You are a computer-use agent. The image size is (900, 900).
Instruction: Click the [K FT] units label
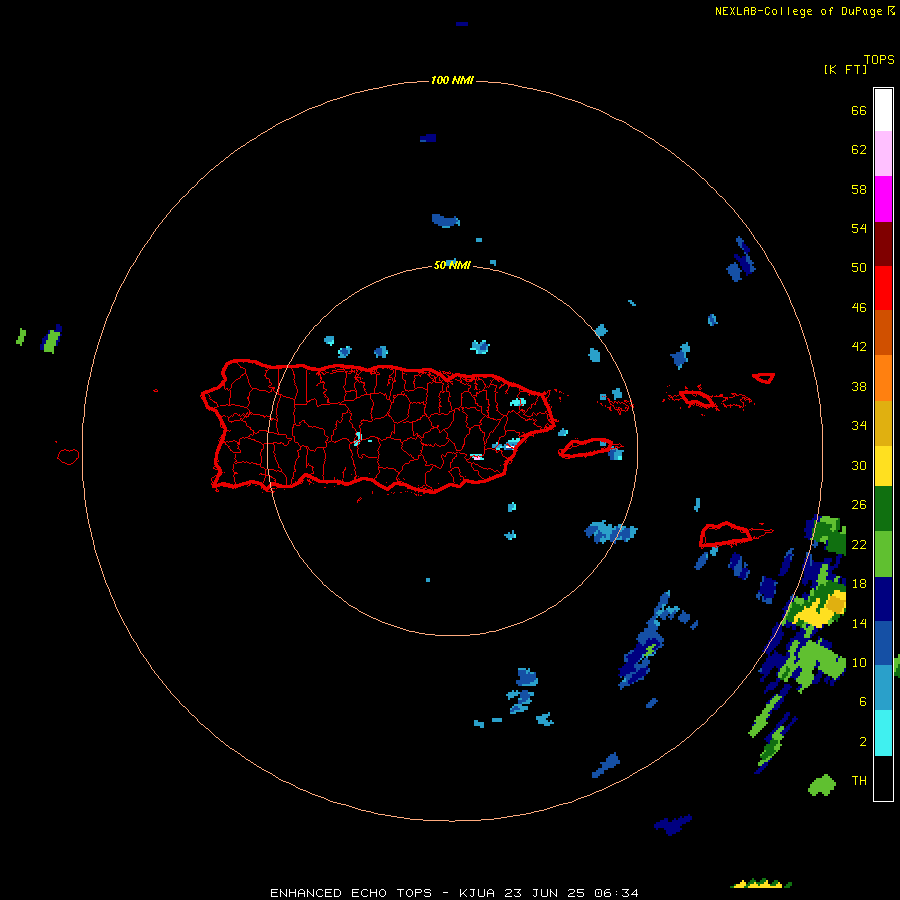click(x=845, y=70)
